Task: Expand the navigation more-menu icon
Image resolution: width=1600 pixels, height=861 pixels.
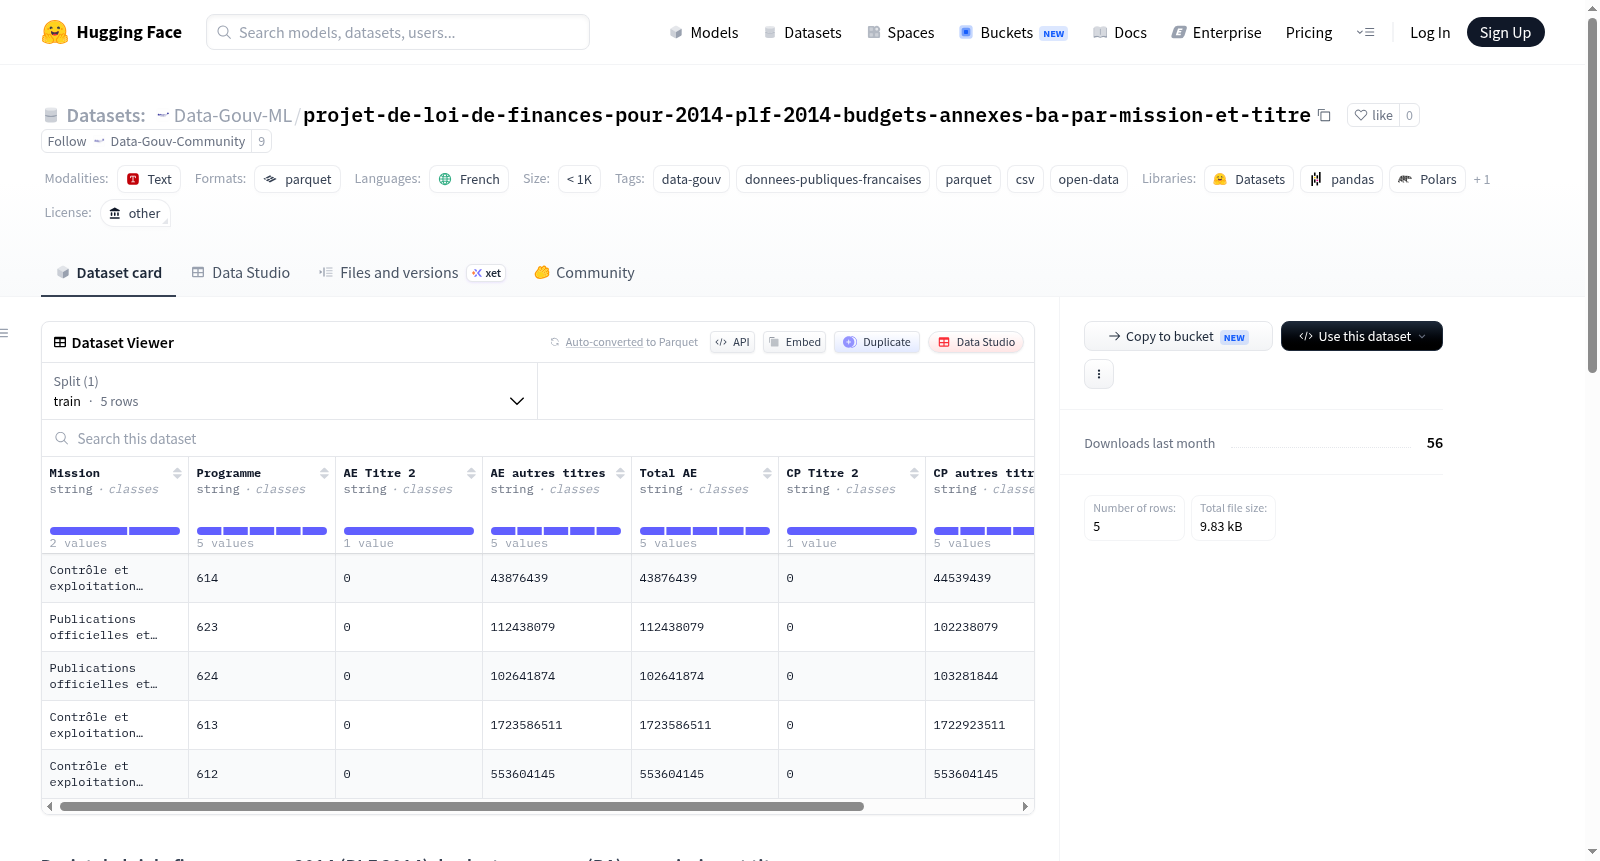Action: 1365,32
